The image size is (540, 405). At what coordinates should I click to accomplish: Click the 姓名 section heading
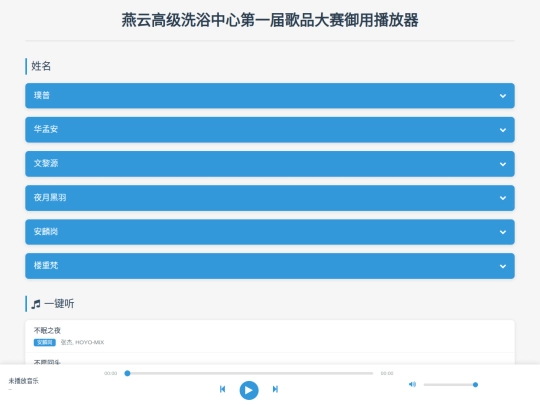tap(41, 66)
